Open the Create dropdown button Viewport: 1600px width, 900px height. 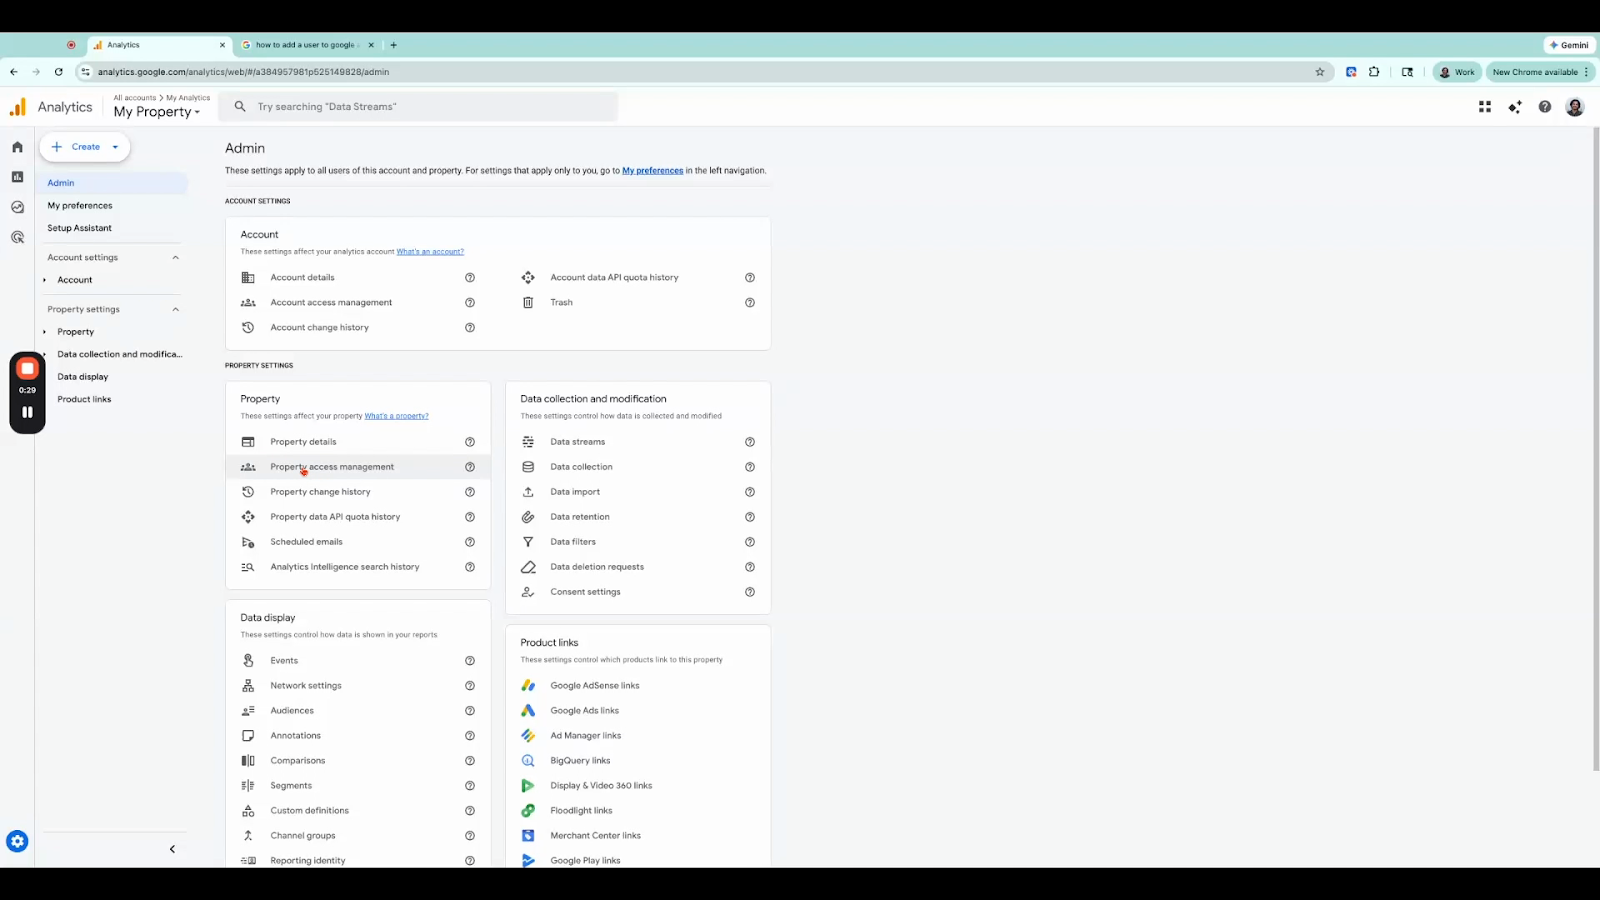tap(85, 147)
